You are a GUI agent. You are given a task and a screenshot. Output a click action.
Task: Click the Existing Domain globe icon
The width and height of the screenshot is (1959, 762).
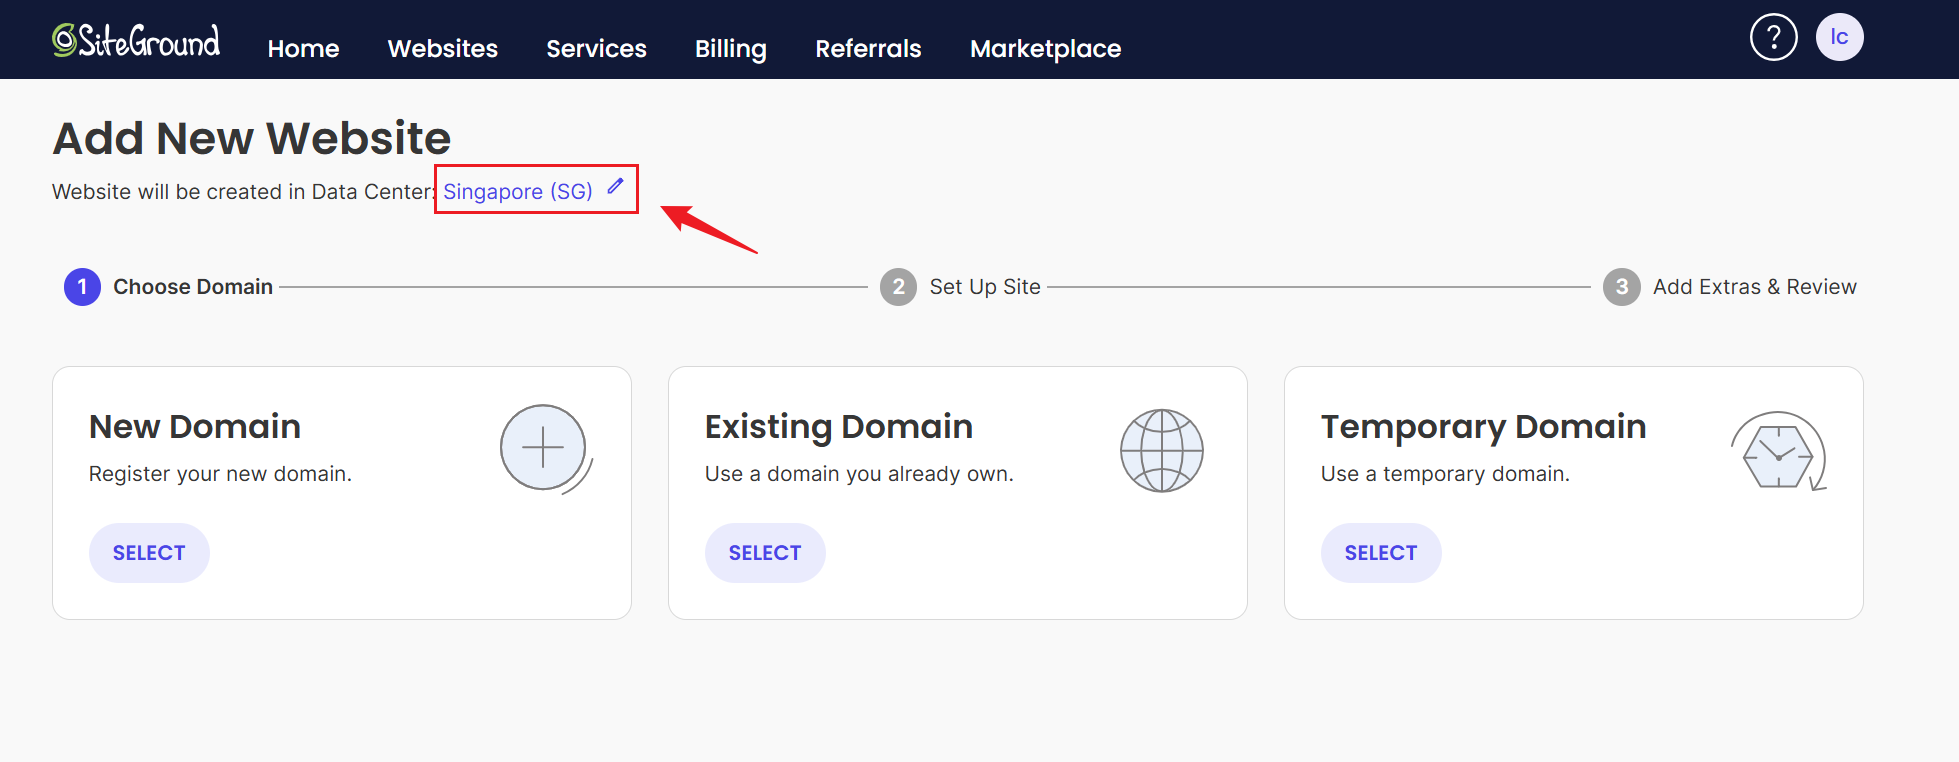click(x=1161, y=451)
